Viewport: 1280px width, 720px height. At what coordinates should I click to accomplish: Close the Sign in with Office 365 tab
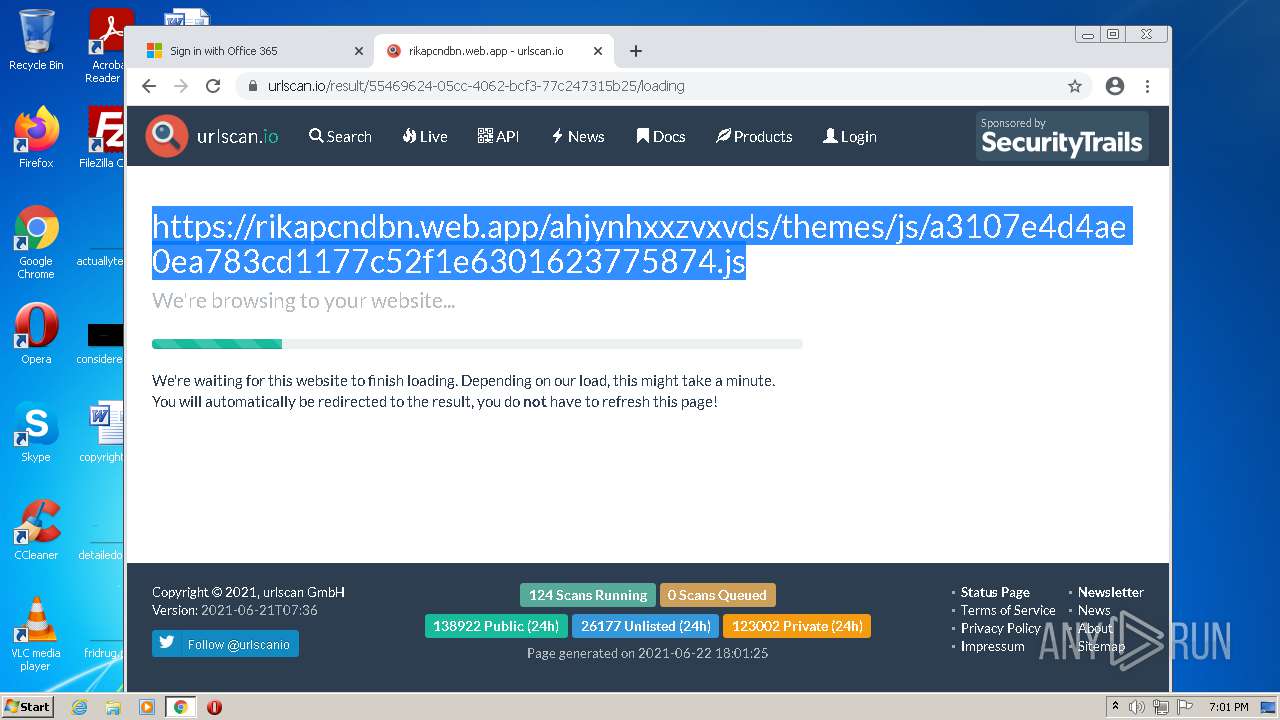point(359,51)
